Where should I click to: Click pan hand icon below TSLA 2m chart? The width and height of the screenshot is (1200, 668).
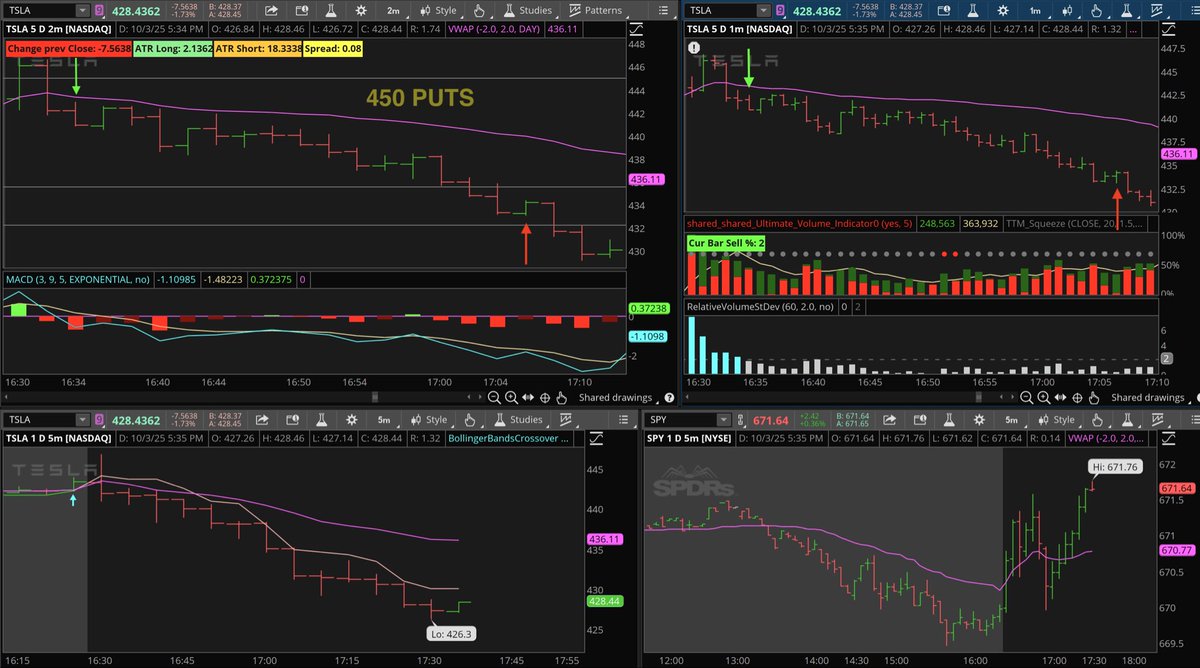pyautogui.click(x=561, y=397)
